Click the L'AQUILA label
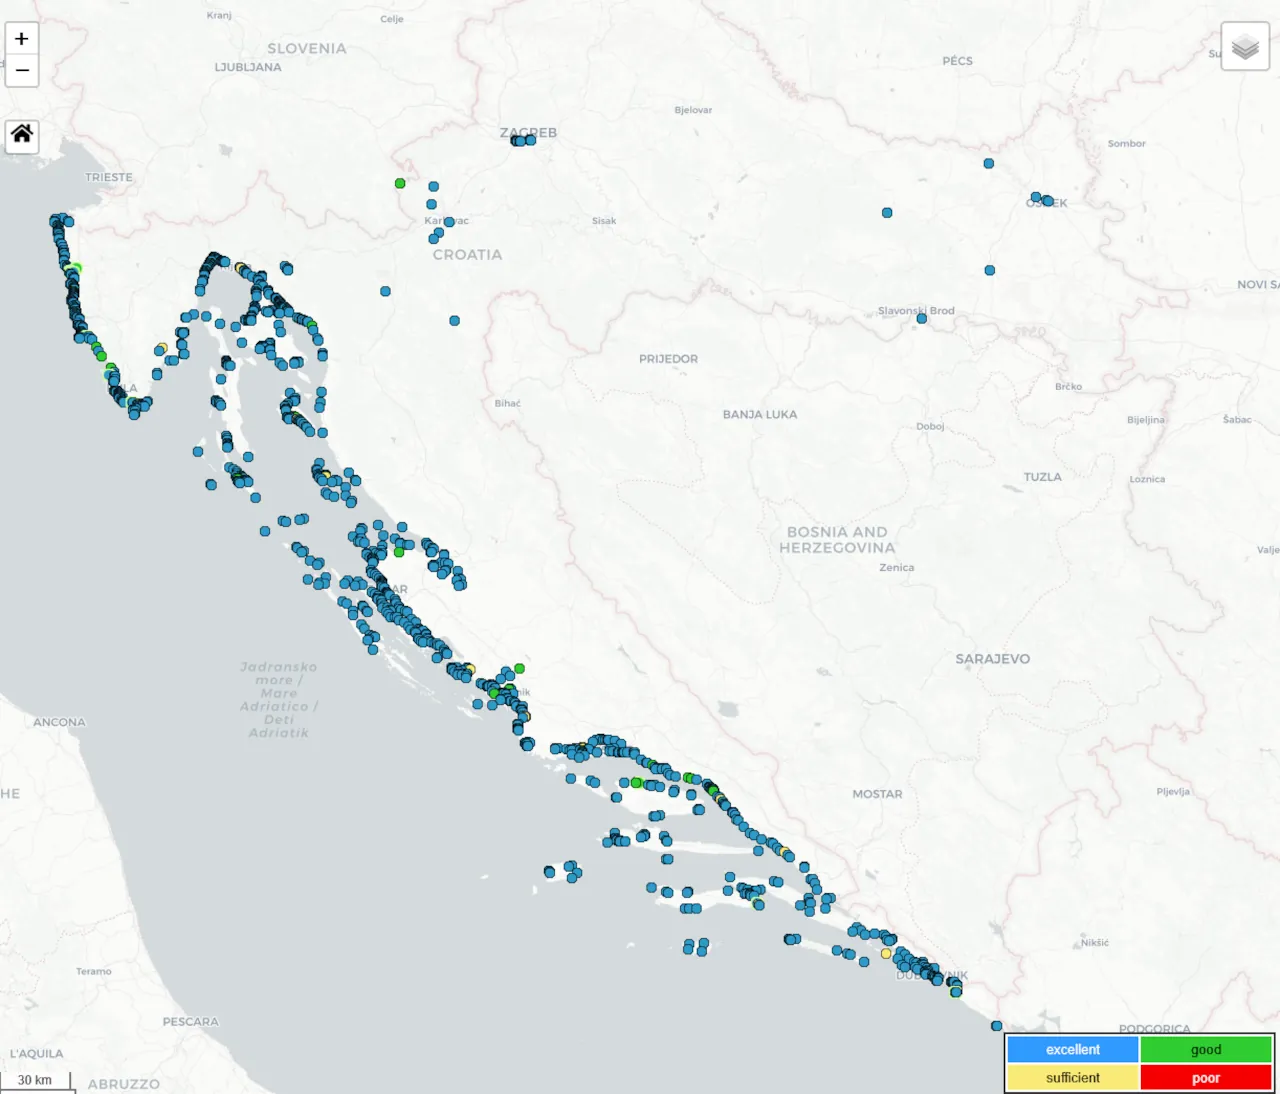Viewport: 1280px width, 1094px height. click(36, 1054)
